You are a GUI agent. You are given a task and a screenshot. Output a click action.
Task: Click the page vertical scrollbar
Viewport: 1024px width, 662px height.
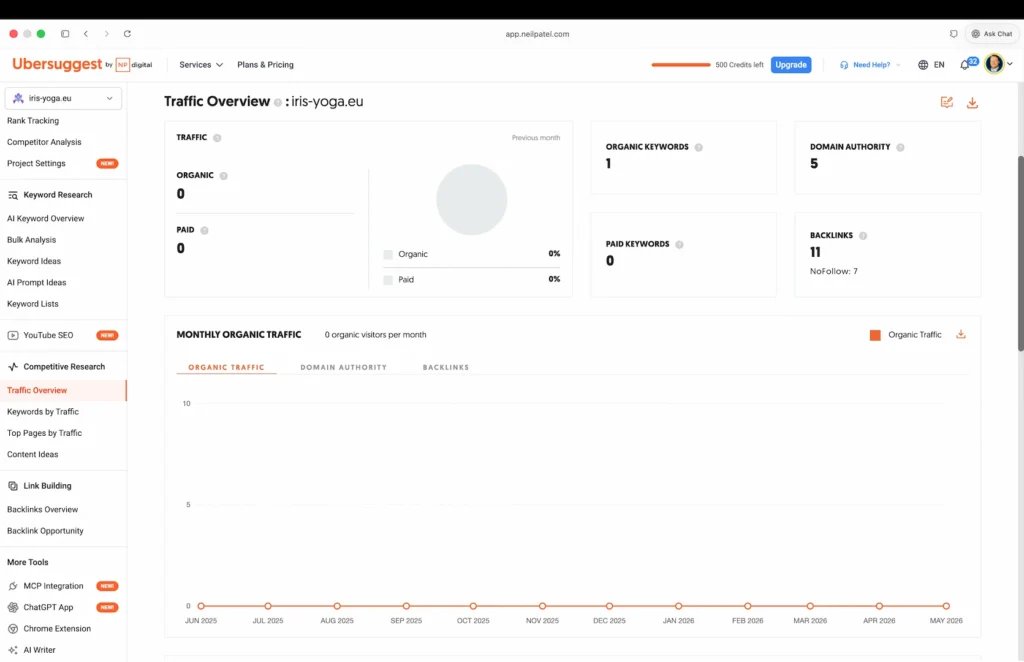1020,253
